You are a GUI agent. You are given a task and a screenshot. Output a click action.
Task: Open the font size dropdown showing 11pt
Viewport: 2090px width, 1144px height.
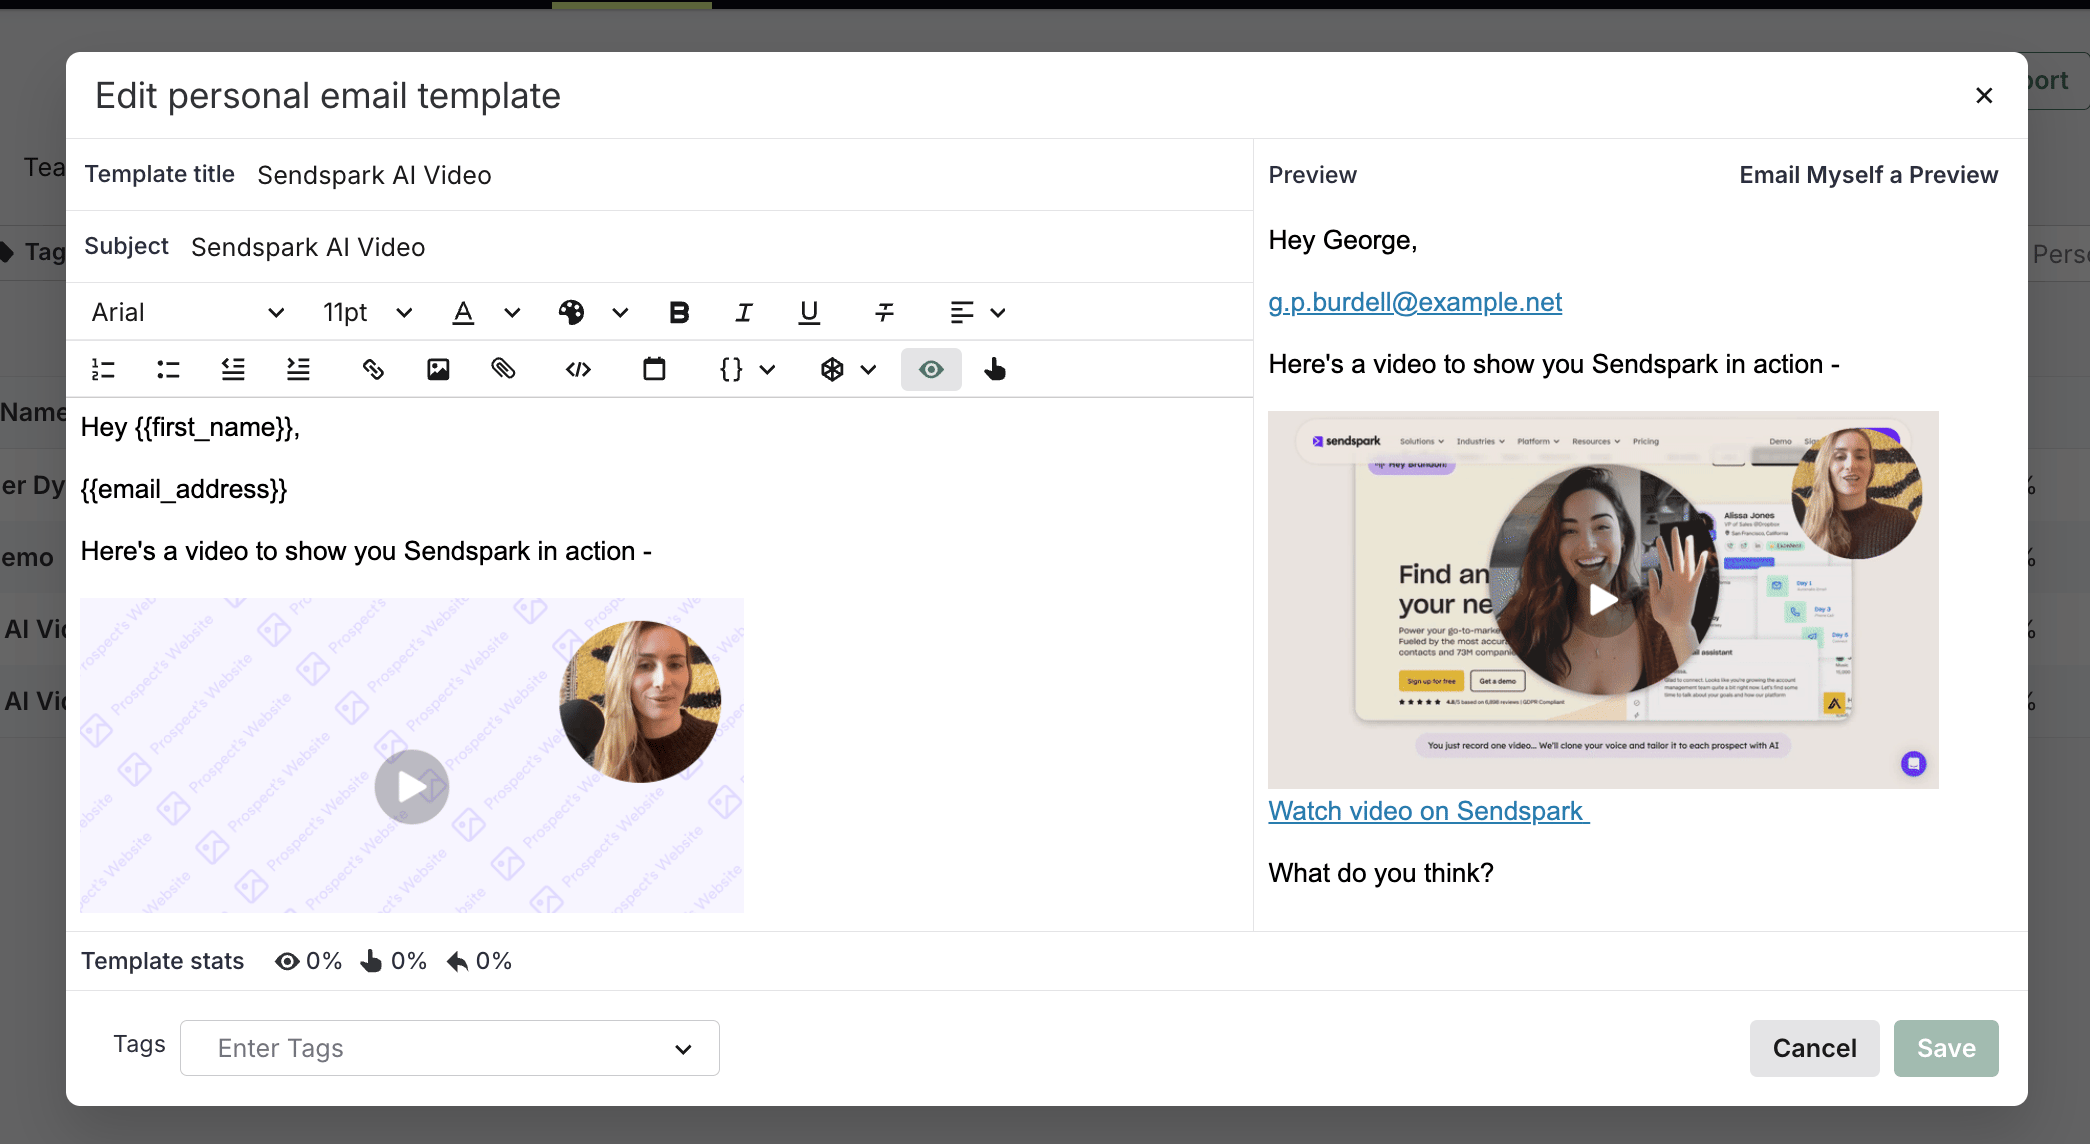367,313
